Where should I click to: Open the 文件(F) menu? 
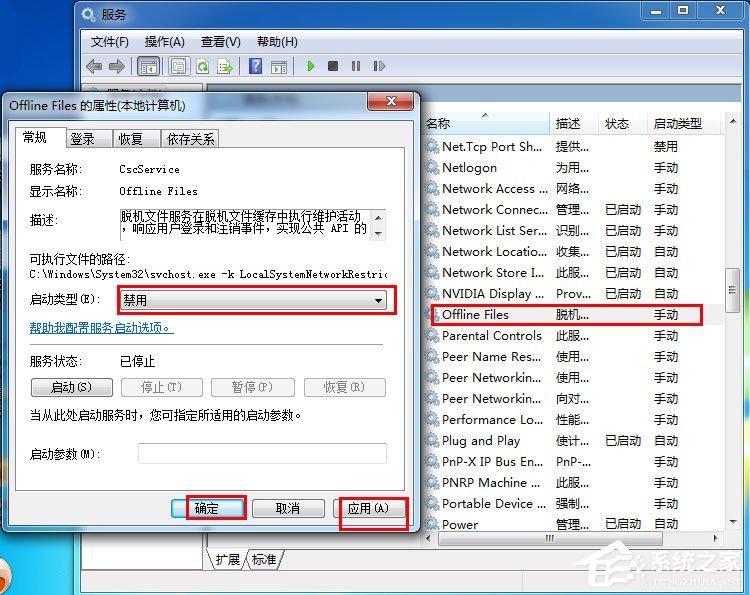pos(110,42)
